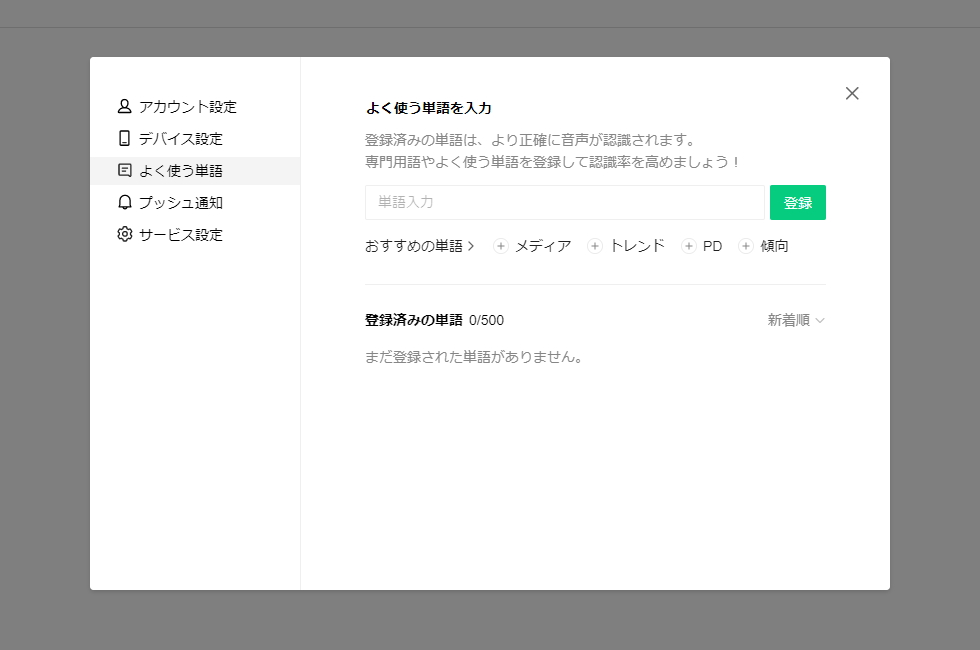Viewport: 980px width, 650px height.
Task: Add メディア using its plus icon
Action: click(500, 245)
